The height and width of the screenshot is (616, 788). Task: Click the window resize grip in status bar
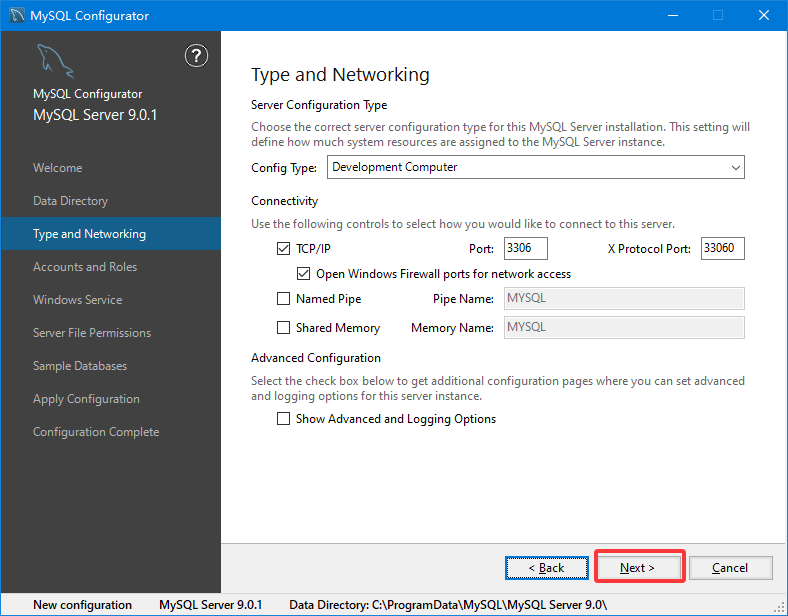pos(779,608)
